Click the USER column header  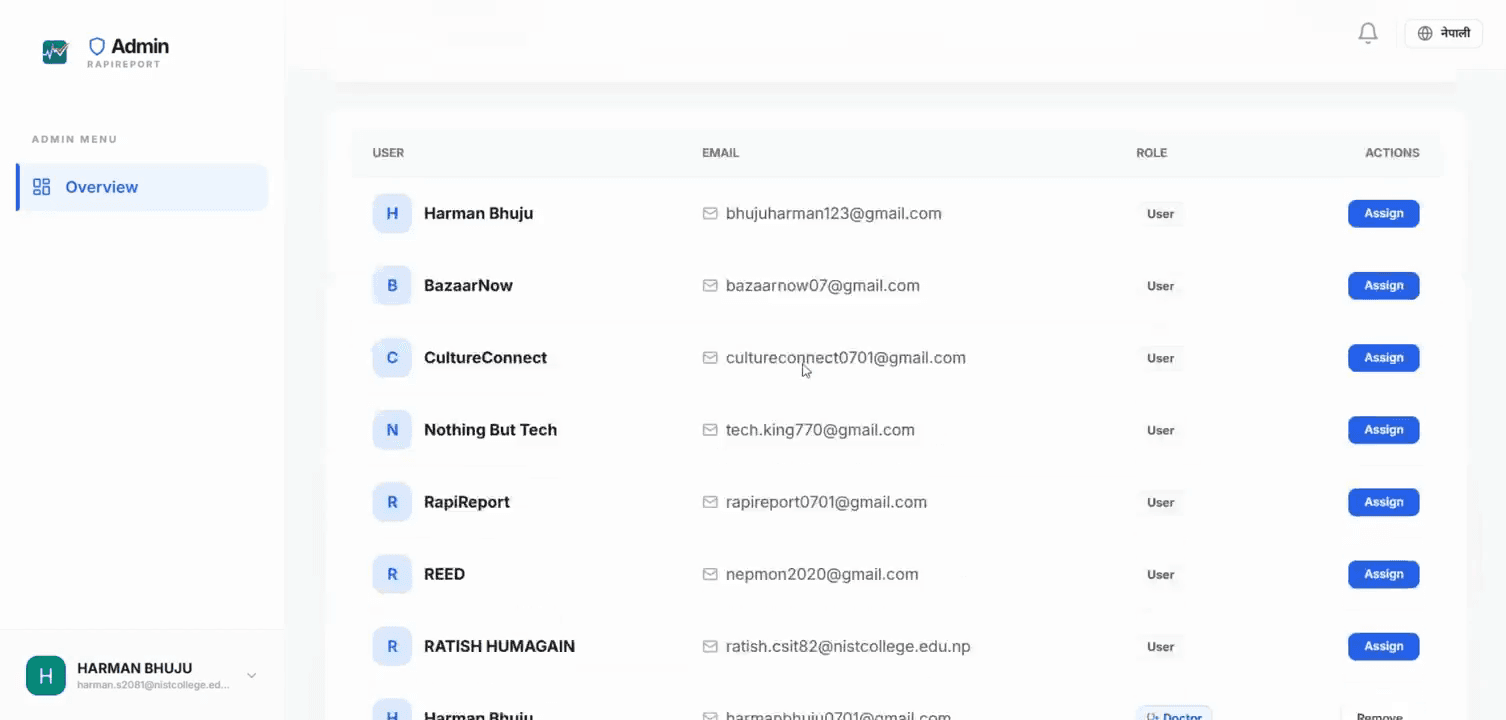(x=388, y=153)
